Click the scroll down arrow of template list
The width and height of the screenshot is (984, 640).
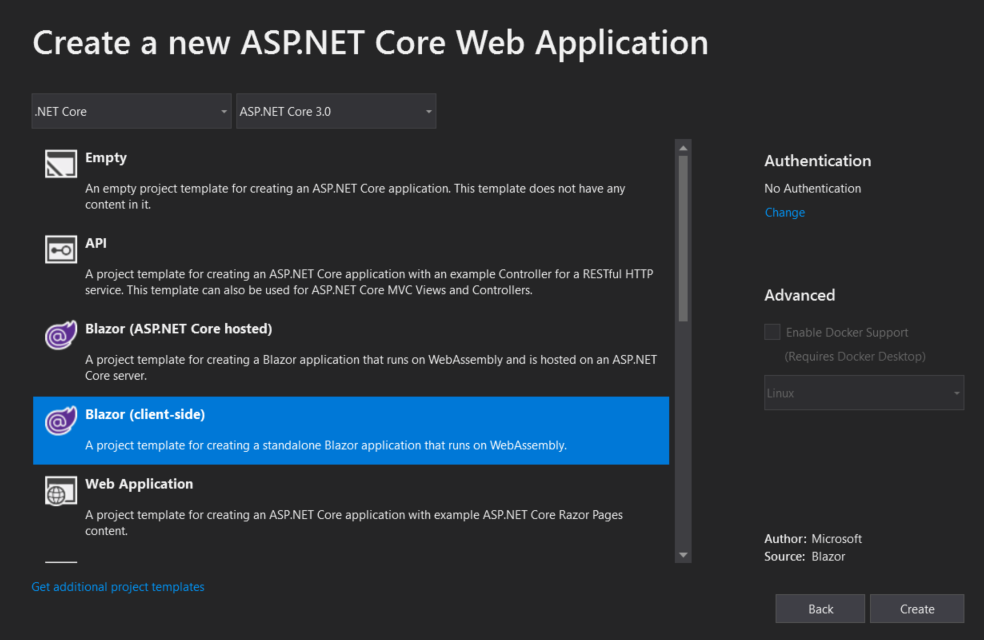point(683,555)
